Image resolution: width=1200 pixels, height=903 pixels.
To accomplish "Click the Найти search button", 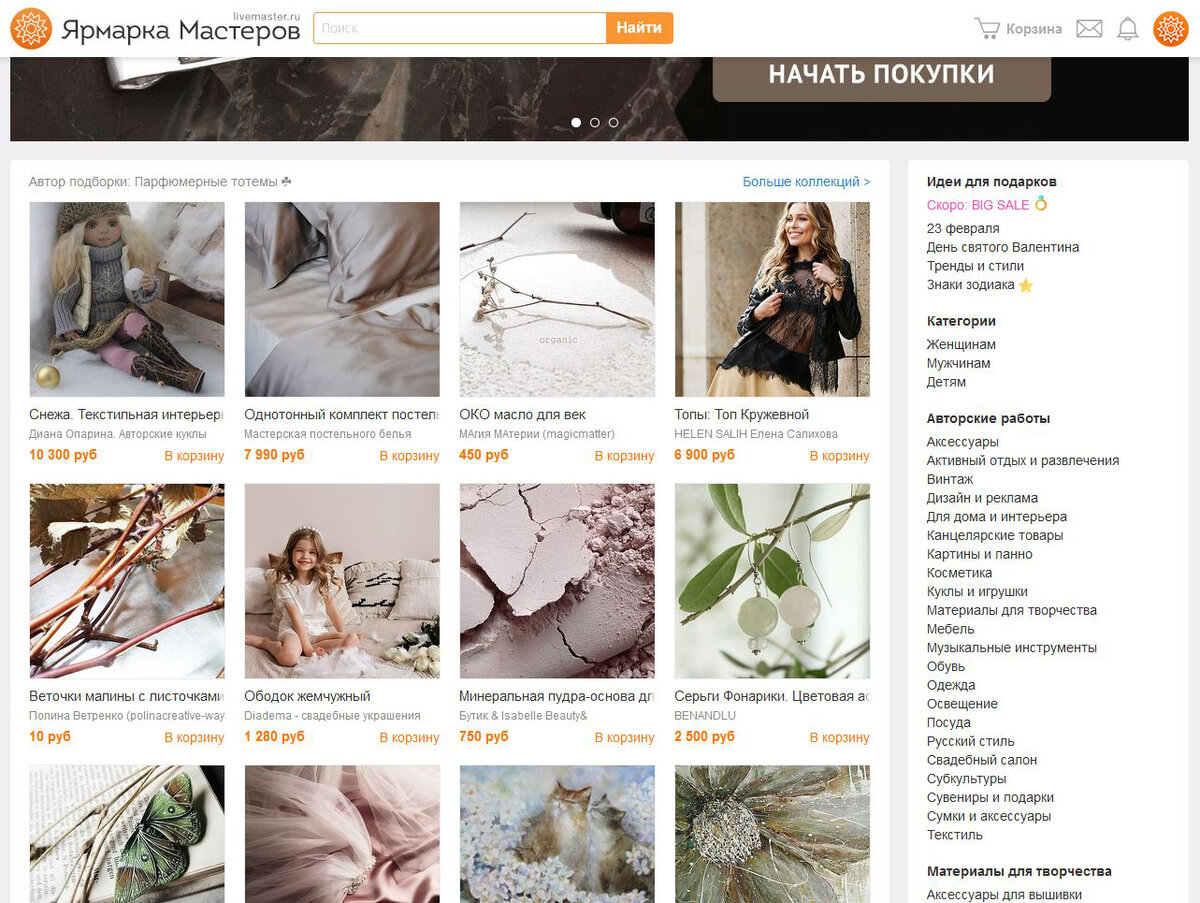I will point(639,28).
